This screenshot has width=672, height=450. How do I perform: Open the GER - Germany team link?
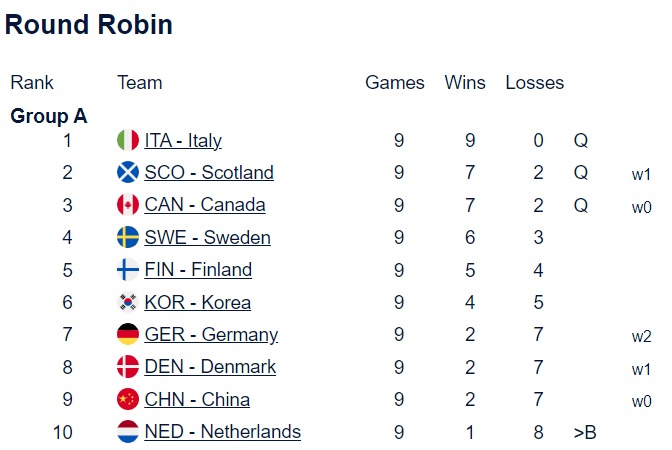pyautogui.click(x=211, y=335)
